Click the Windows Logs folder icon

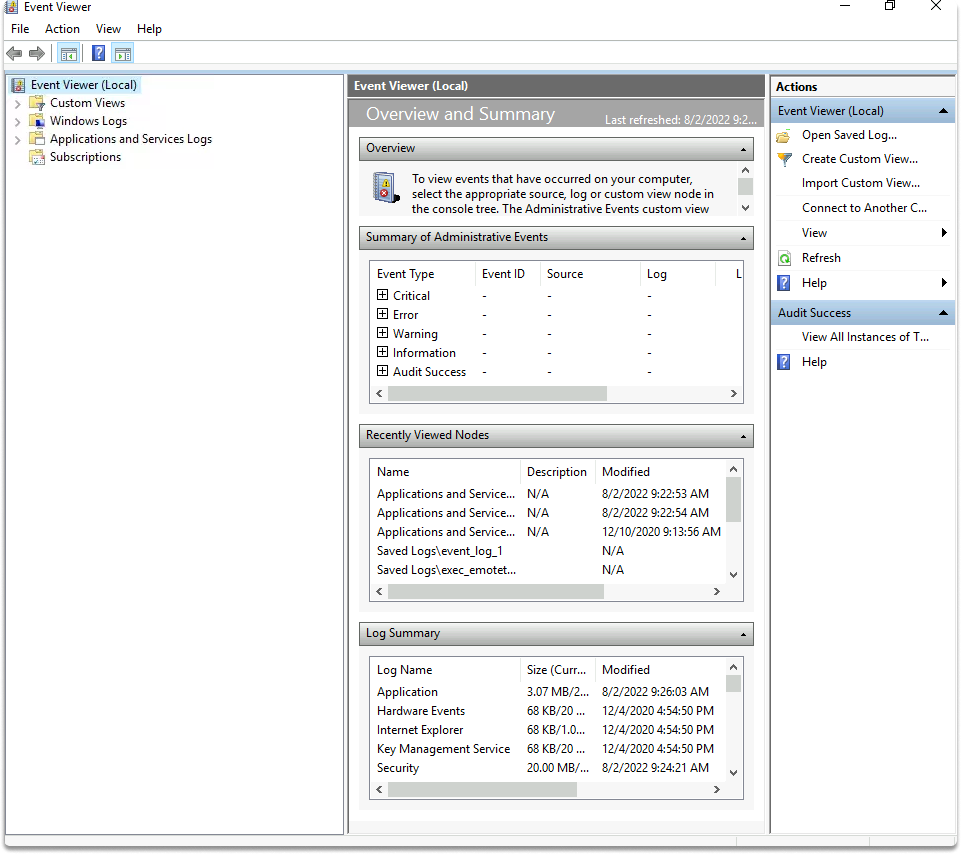pyautogui.click(x=37, y=121)
